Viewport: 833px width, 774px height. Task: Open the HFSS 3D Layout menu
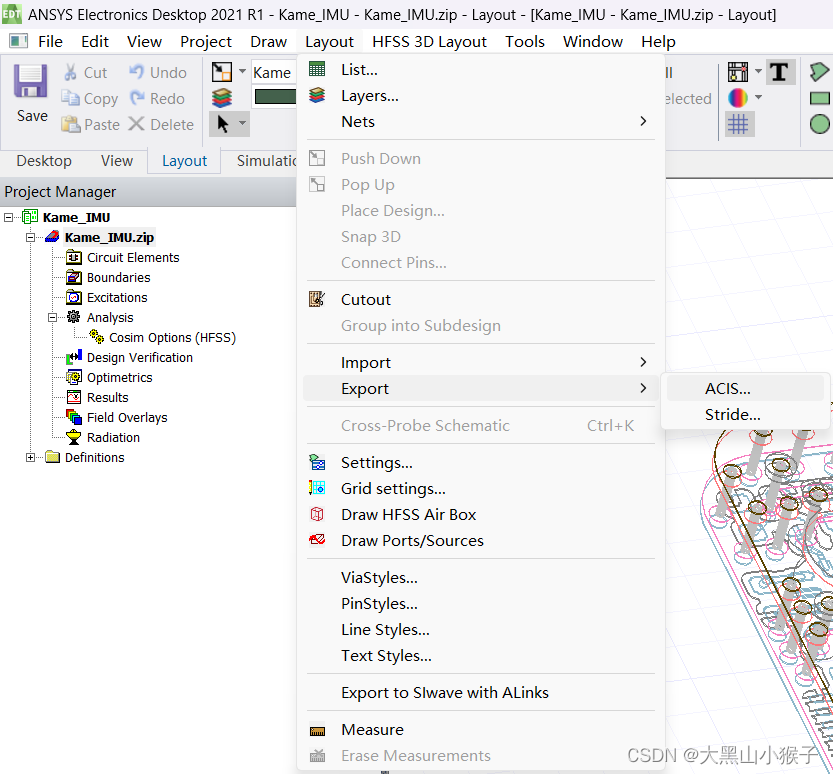coord(429,41)
